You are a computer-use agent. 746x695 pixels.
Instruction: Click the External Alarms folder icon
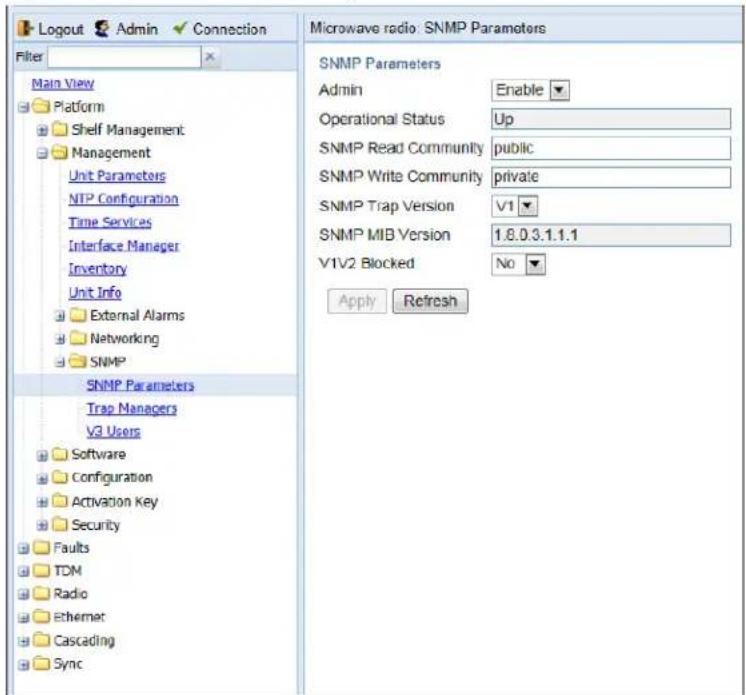click(x=78, y=315)
